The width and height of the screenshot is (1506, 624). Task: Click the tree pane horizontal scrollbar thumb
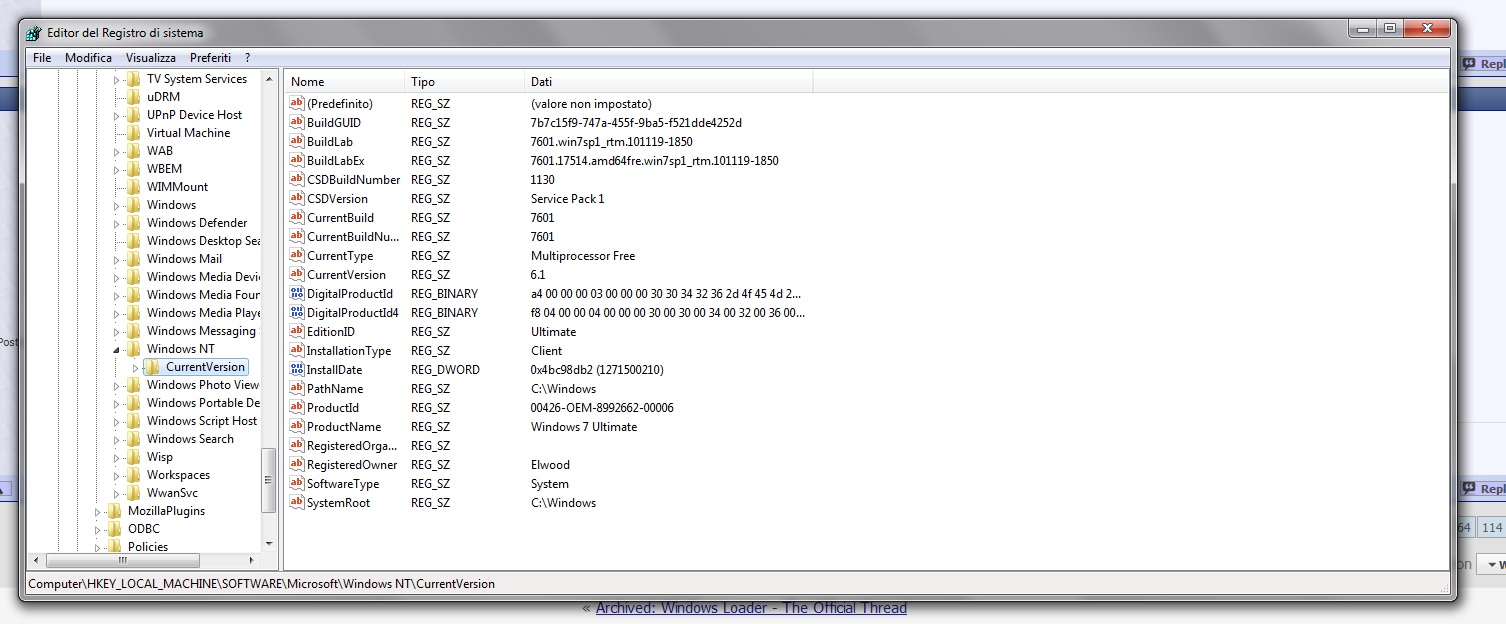coord(123,561)
